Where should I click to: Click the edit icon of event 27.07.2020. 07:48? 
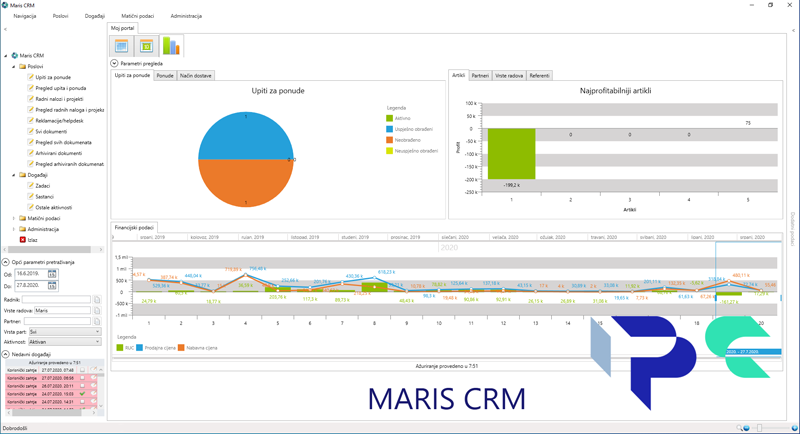coord(93,370)
